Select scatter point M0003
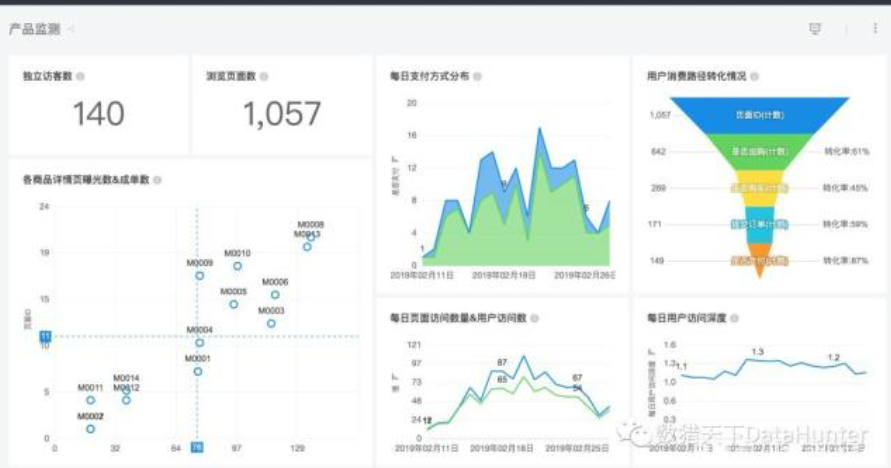891x468 pixels. tap(271, 323)
